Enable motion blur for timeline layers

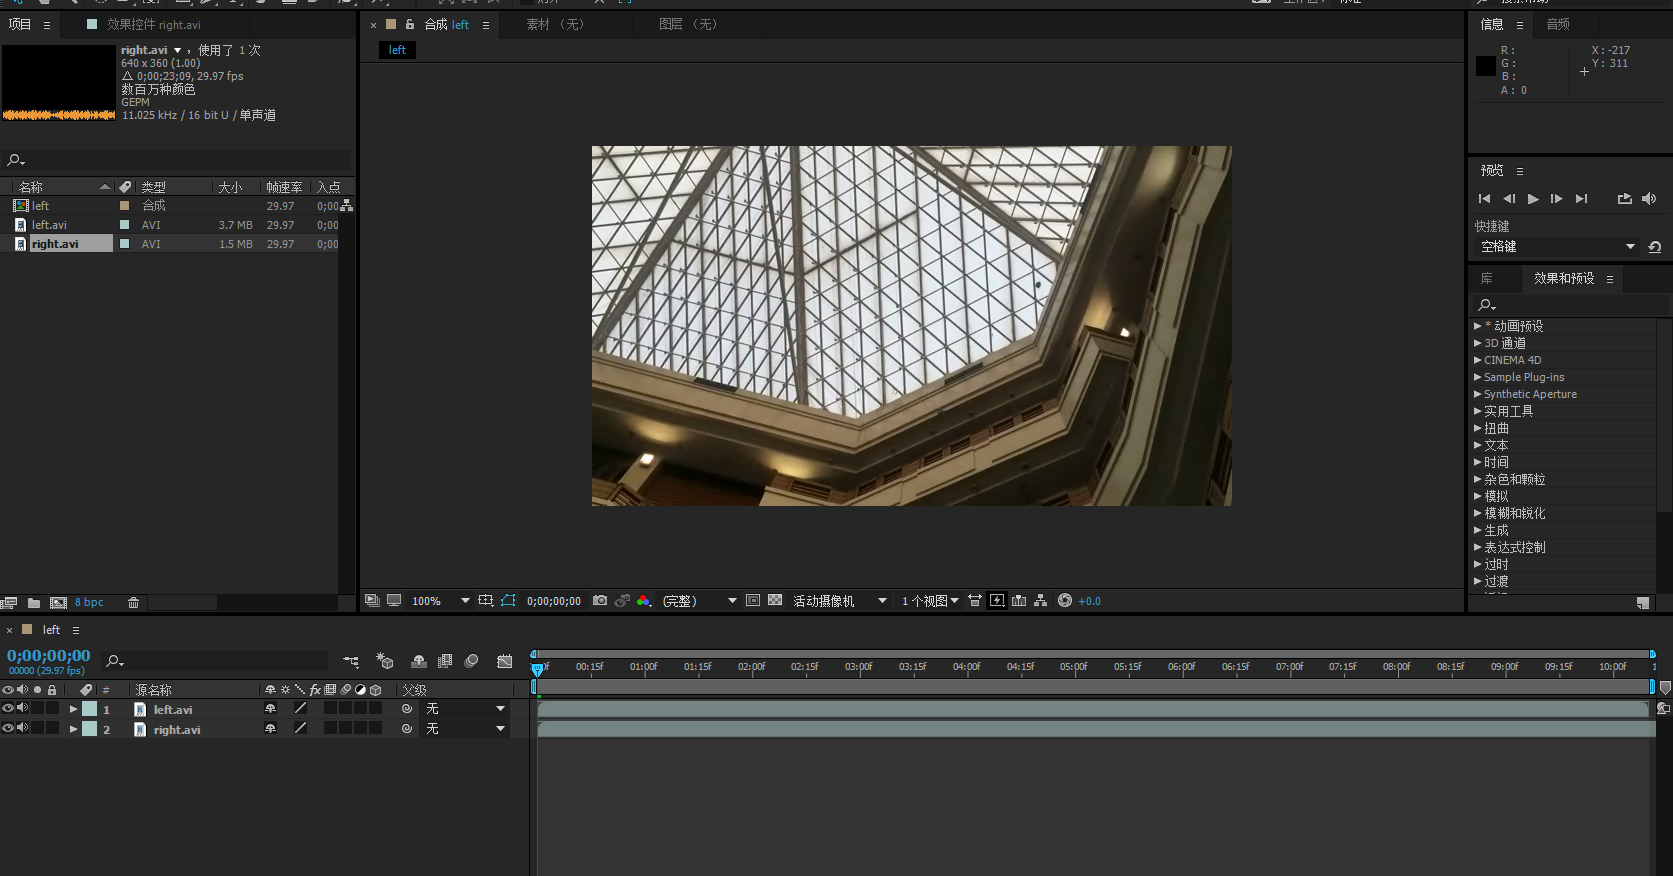472,661
